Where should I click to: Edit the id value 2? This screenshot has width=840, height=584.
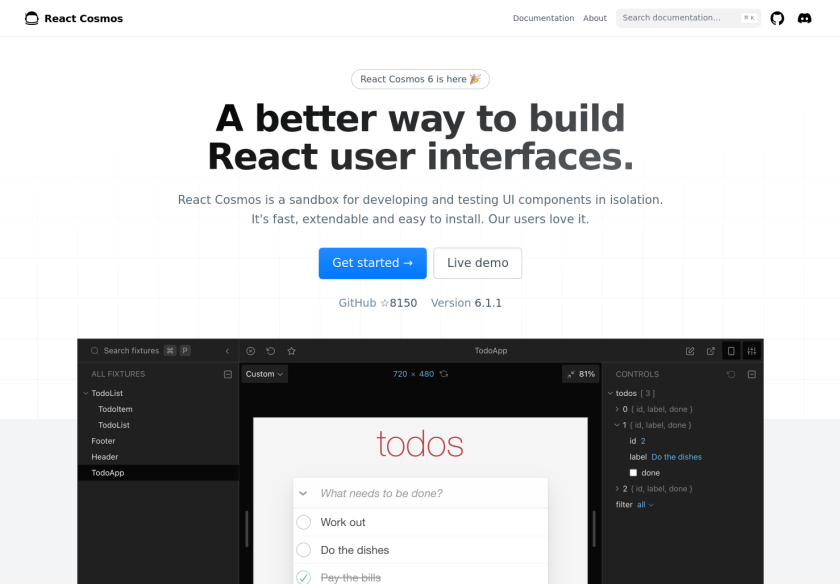(643, 441)
